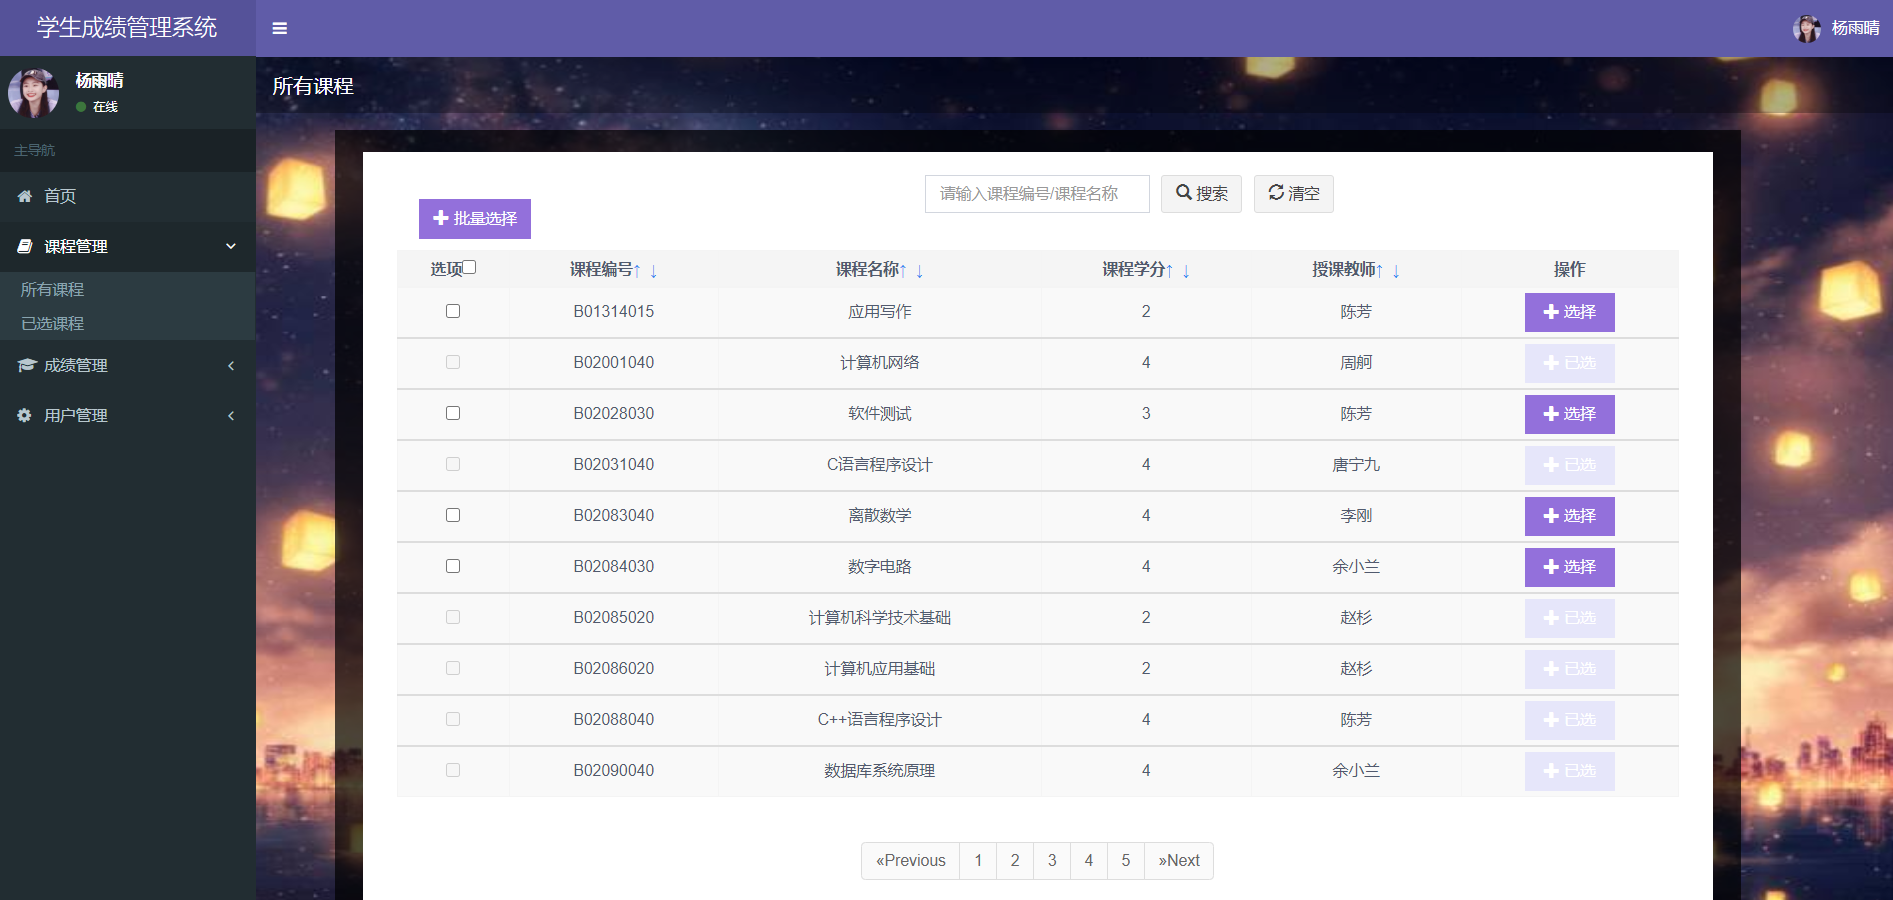Image resolution: width=1893 pixels, height=900 pixels.
Task: Sort 课程学分 ascending with up arrow
Action: click(x=1169, y=270)
